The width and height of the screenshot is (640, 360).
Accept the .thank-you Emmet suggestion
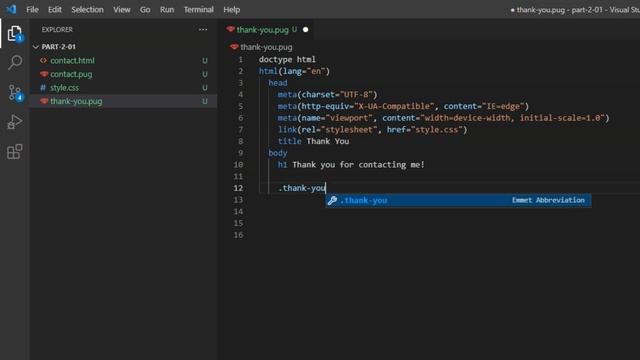pyautogui.click(x=458, y=200)
